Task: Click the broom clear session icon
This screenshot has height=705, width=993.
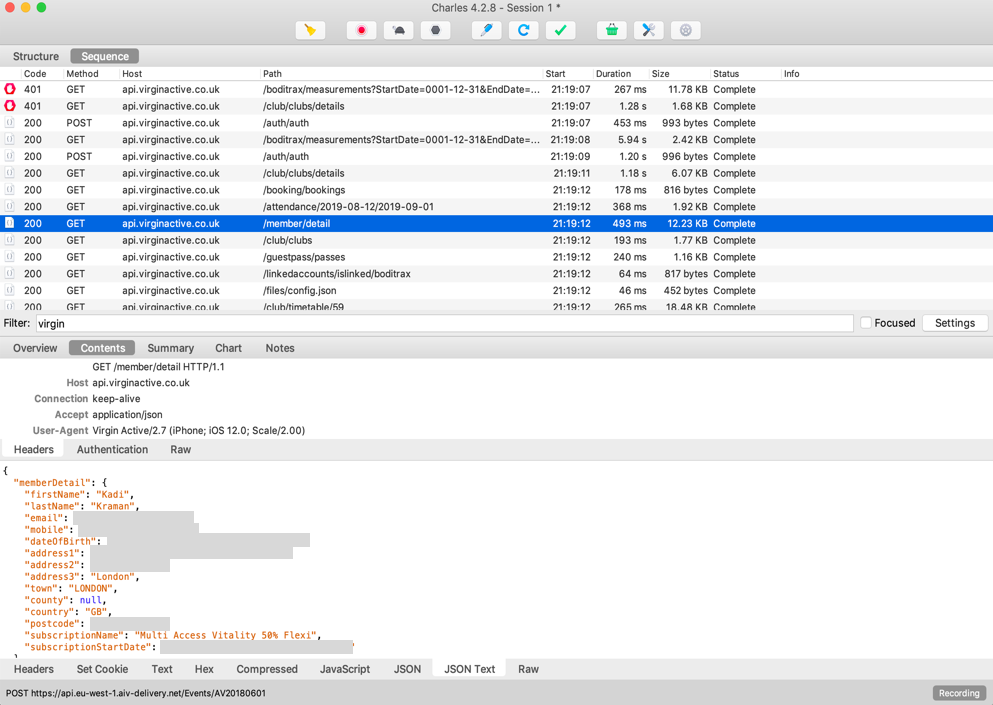Action: pyautogui.click(x=310, y=30)
